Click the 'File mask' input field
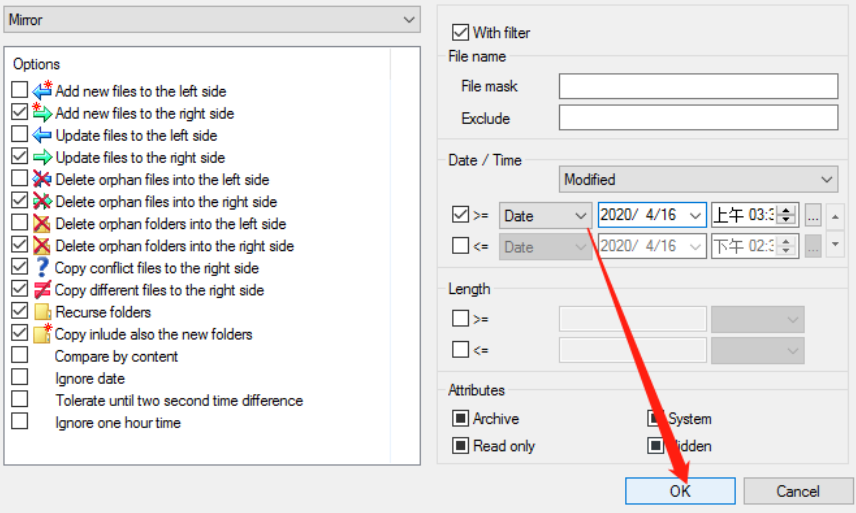This screenshot has height=513, width=856. 698,86
